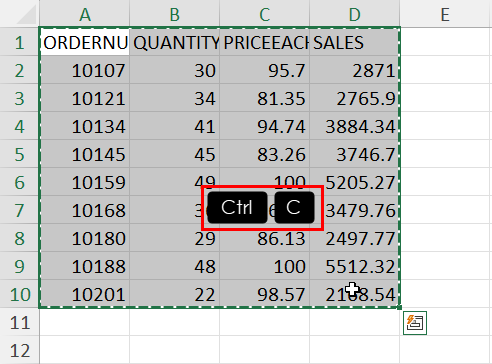Click quantity cell with value 45

click(175, 154)
